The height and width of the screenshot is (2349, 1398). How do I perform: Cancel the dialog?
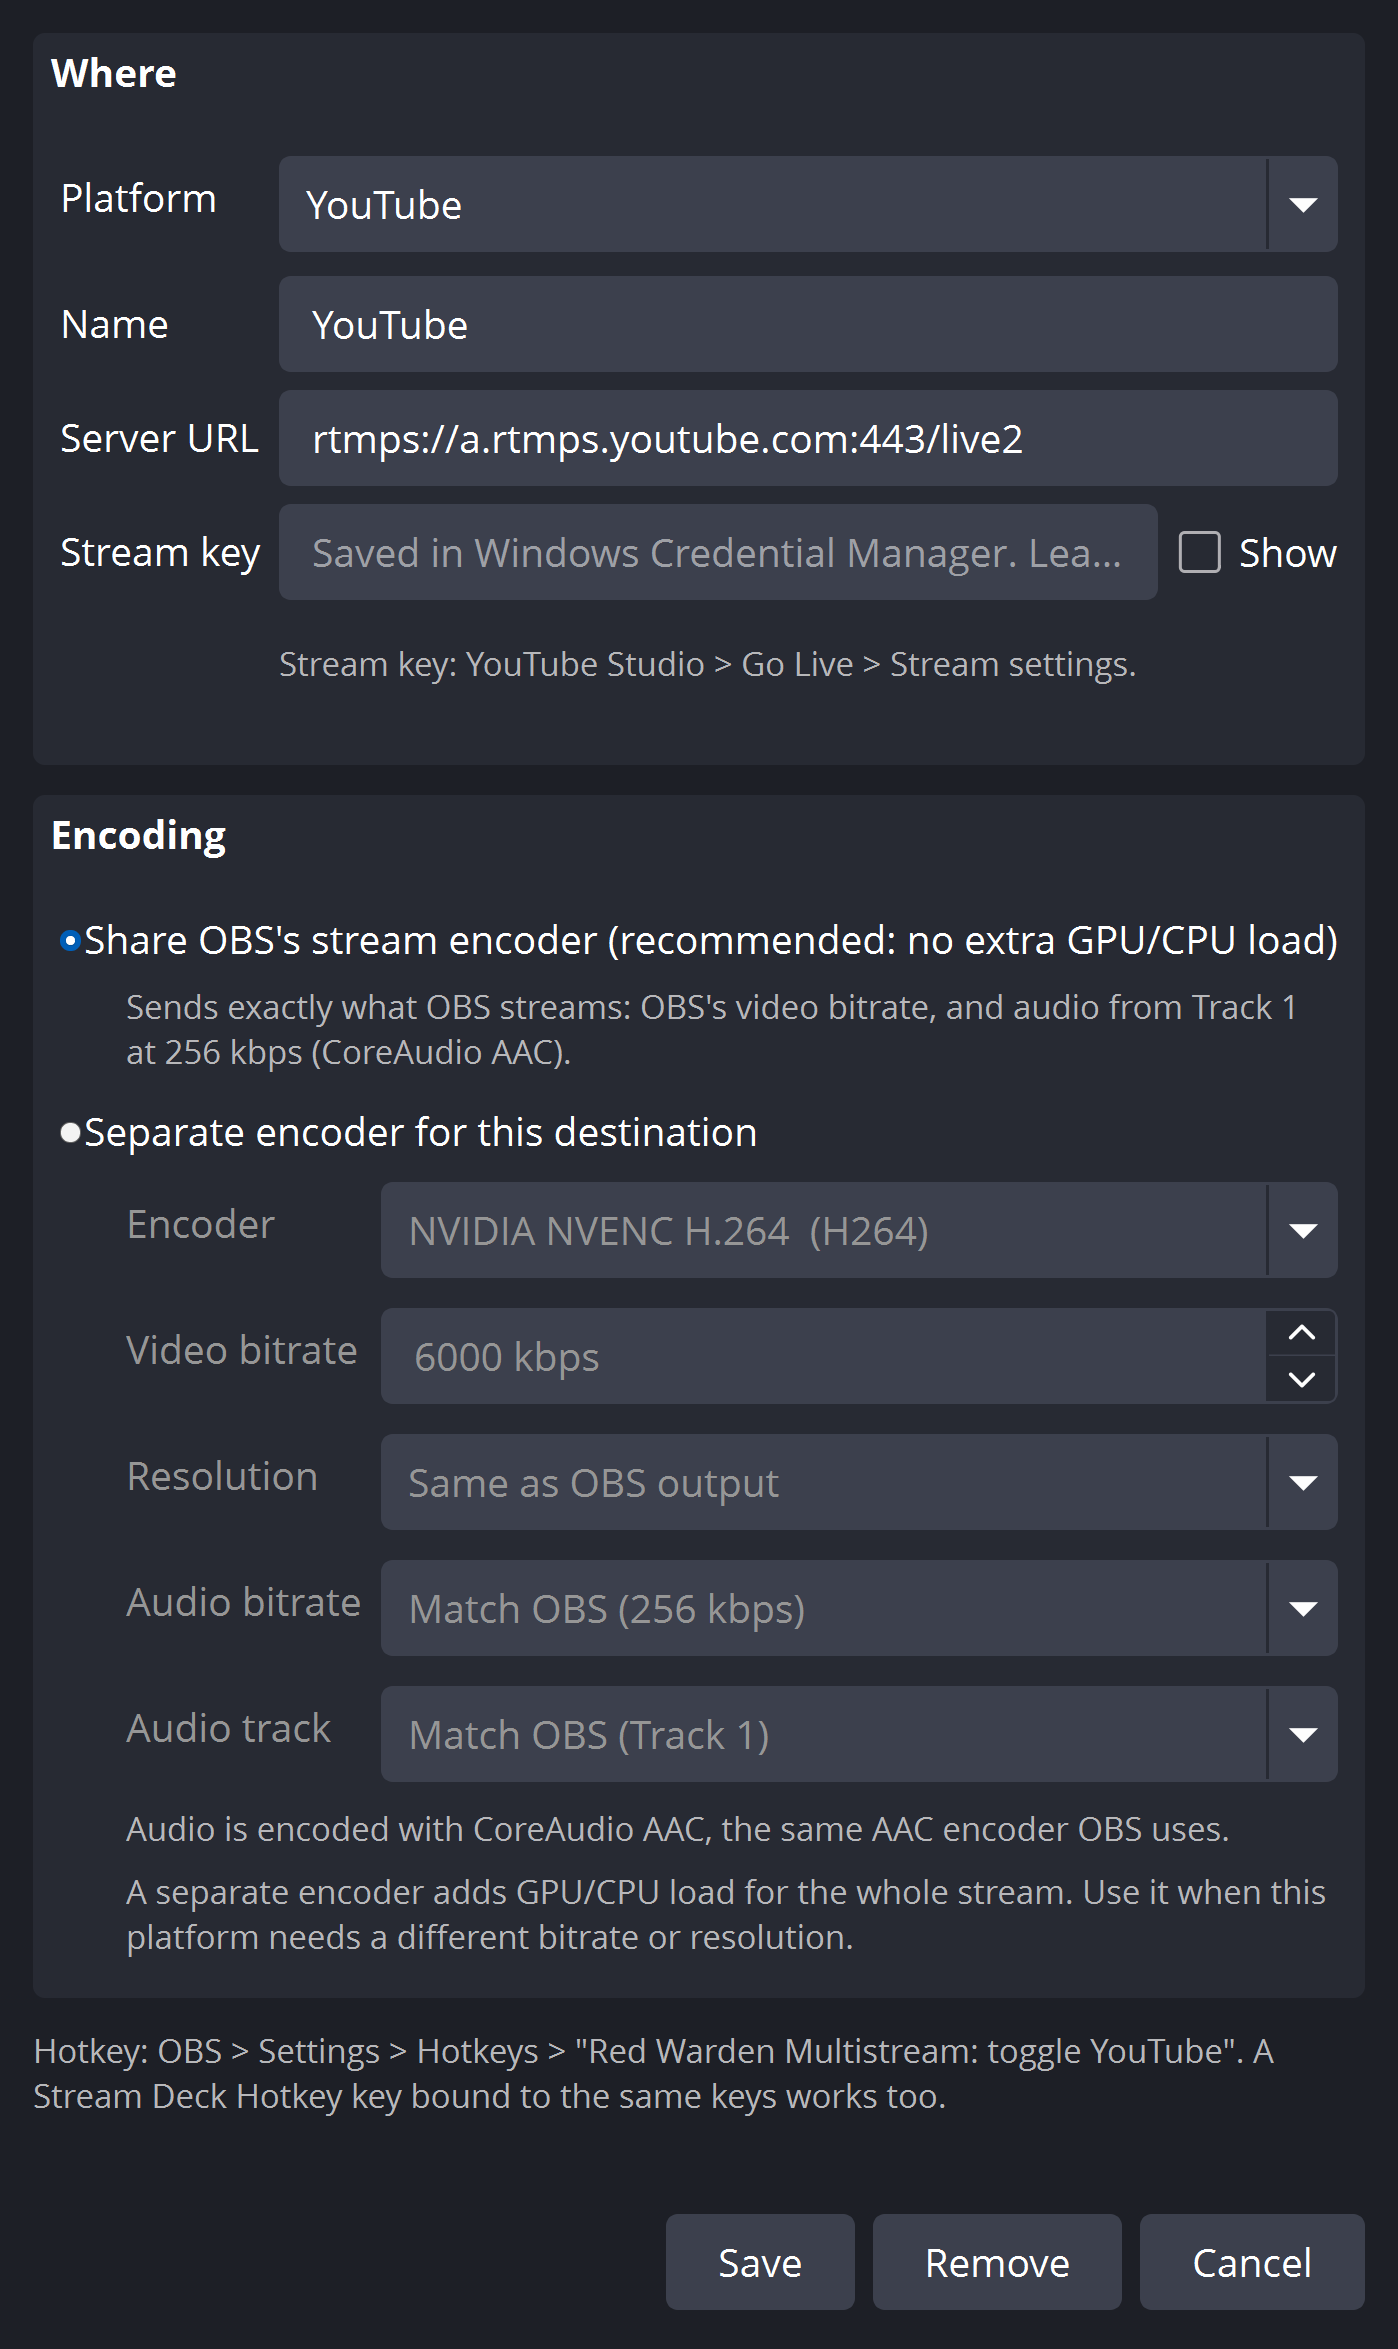coord(1252,2262)
